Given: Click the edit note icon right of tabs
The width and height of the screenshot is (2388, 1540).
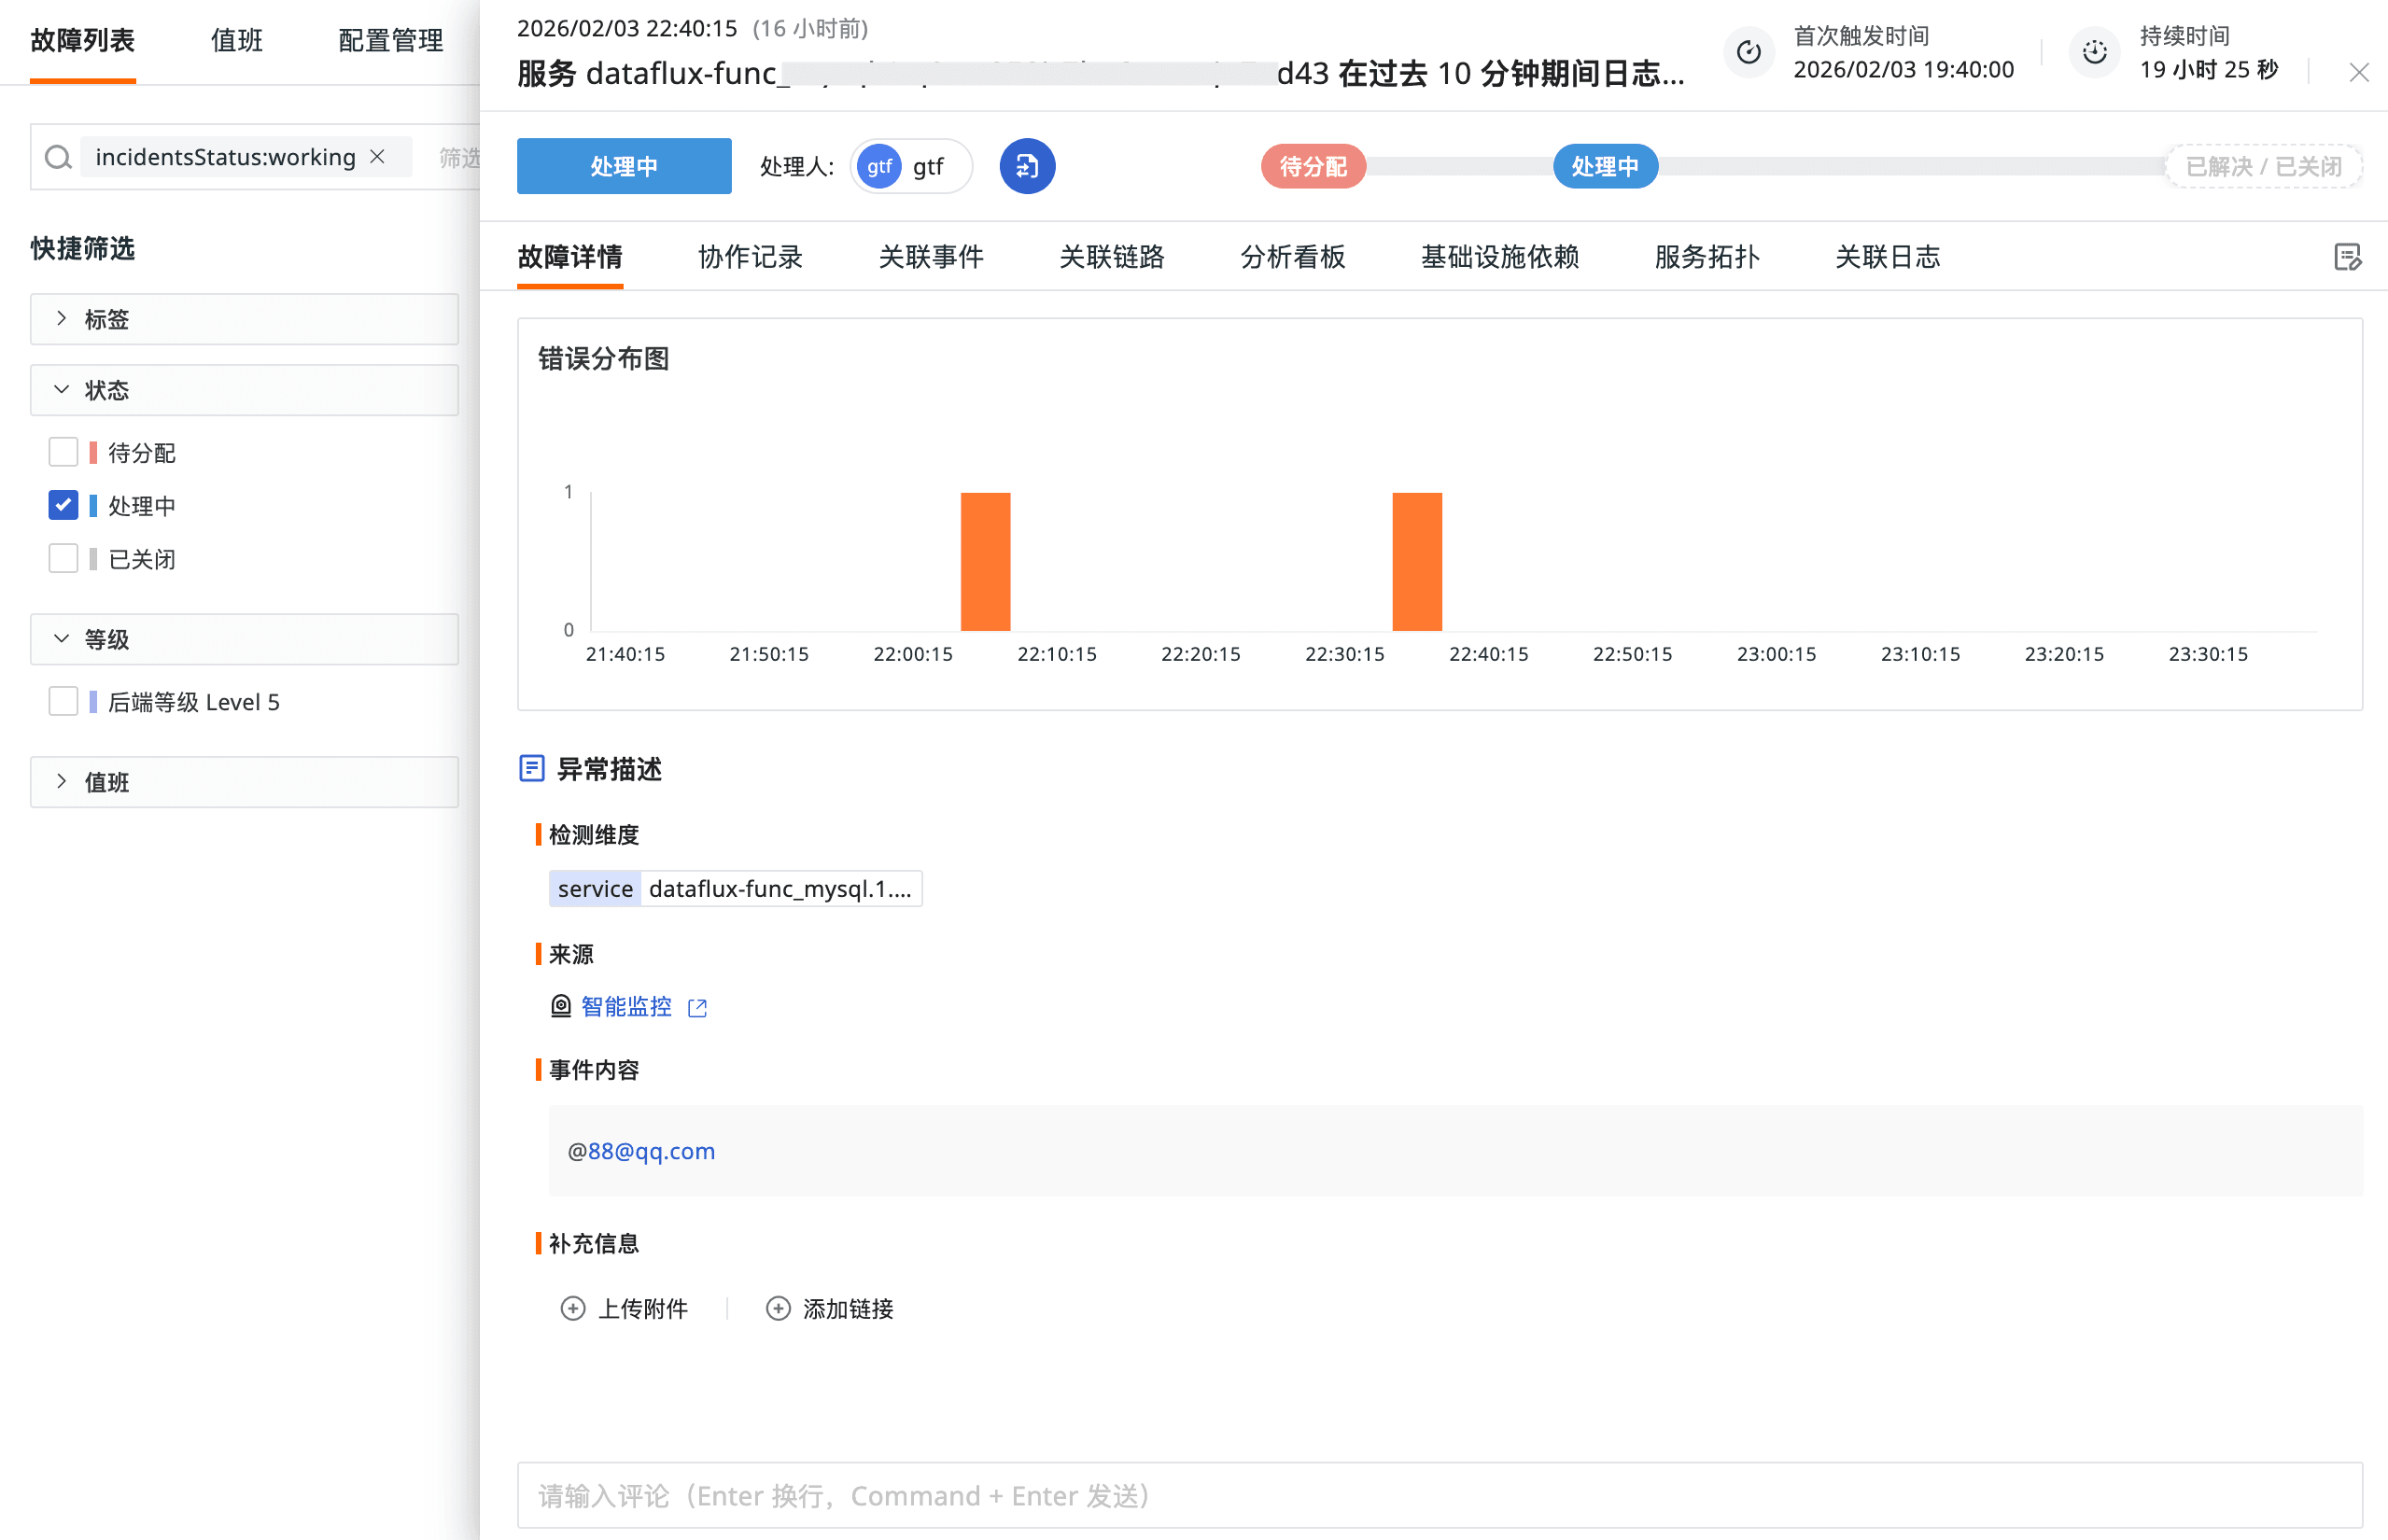Looking at the screenshot, I should point(2346,258).
